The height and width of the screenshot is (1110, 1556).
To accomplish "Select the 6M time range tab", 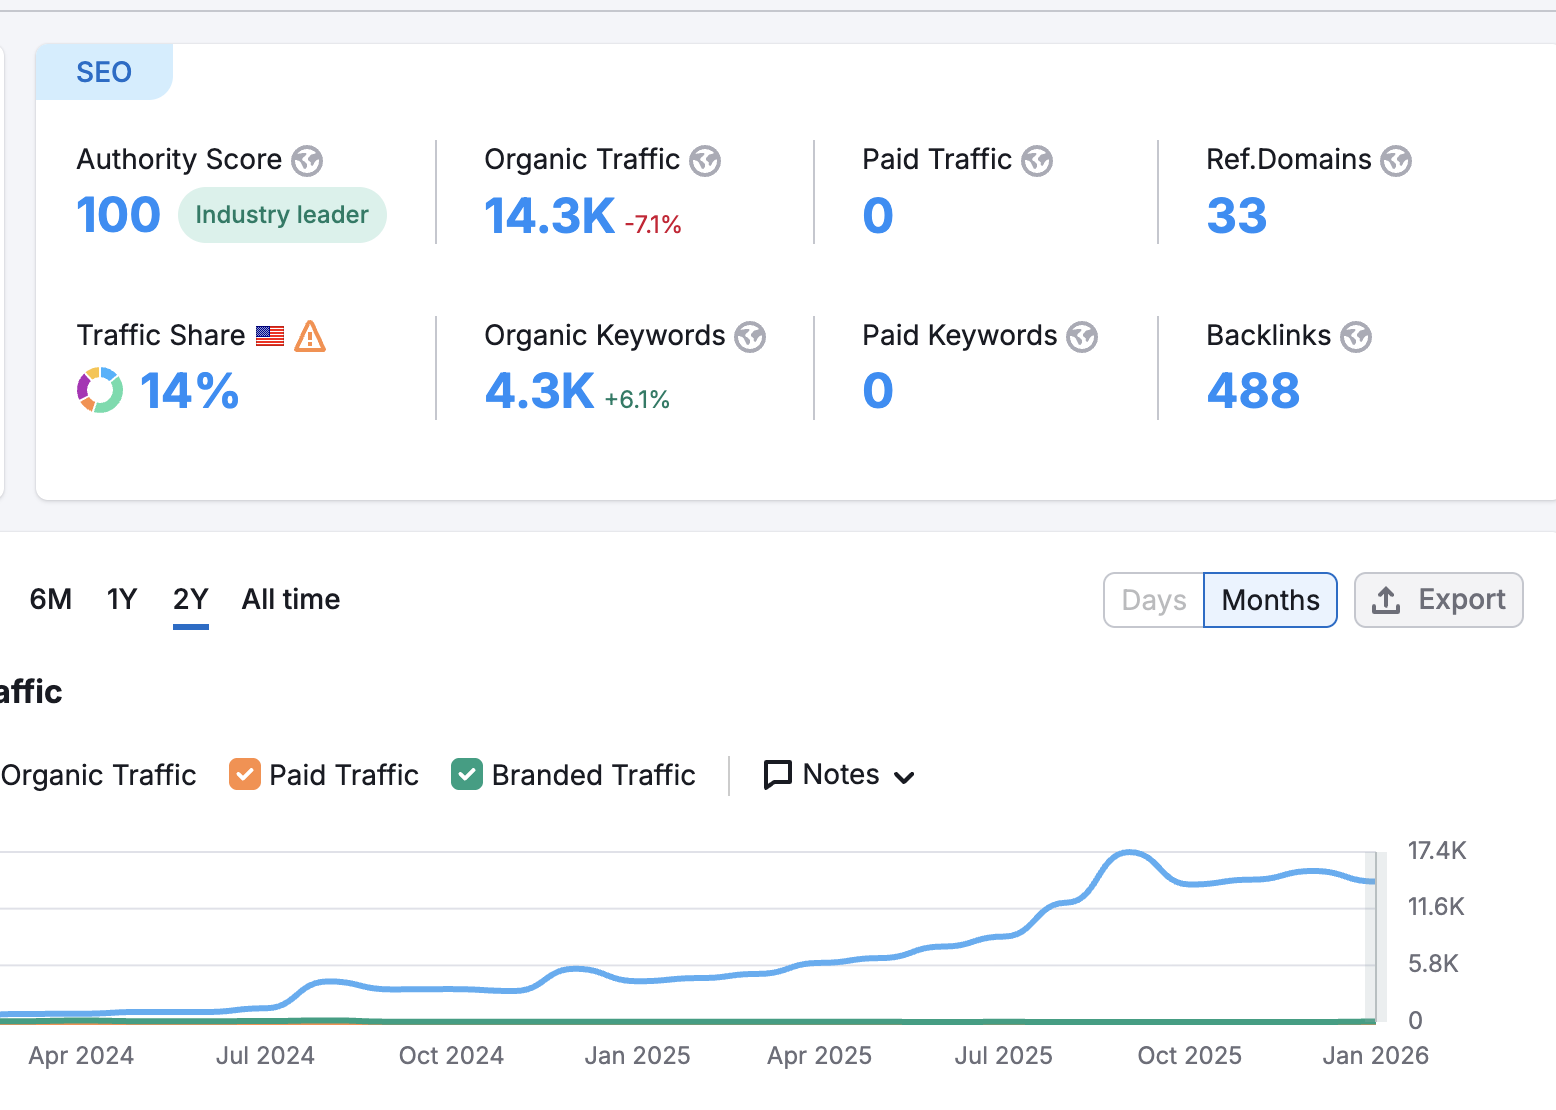I will tap(51, 600).
